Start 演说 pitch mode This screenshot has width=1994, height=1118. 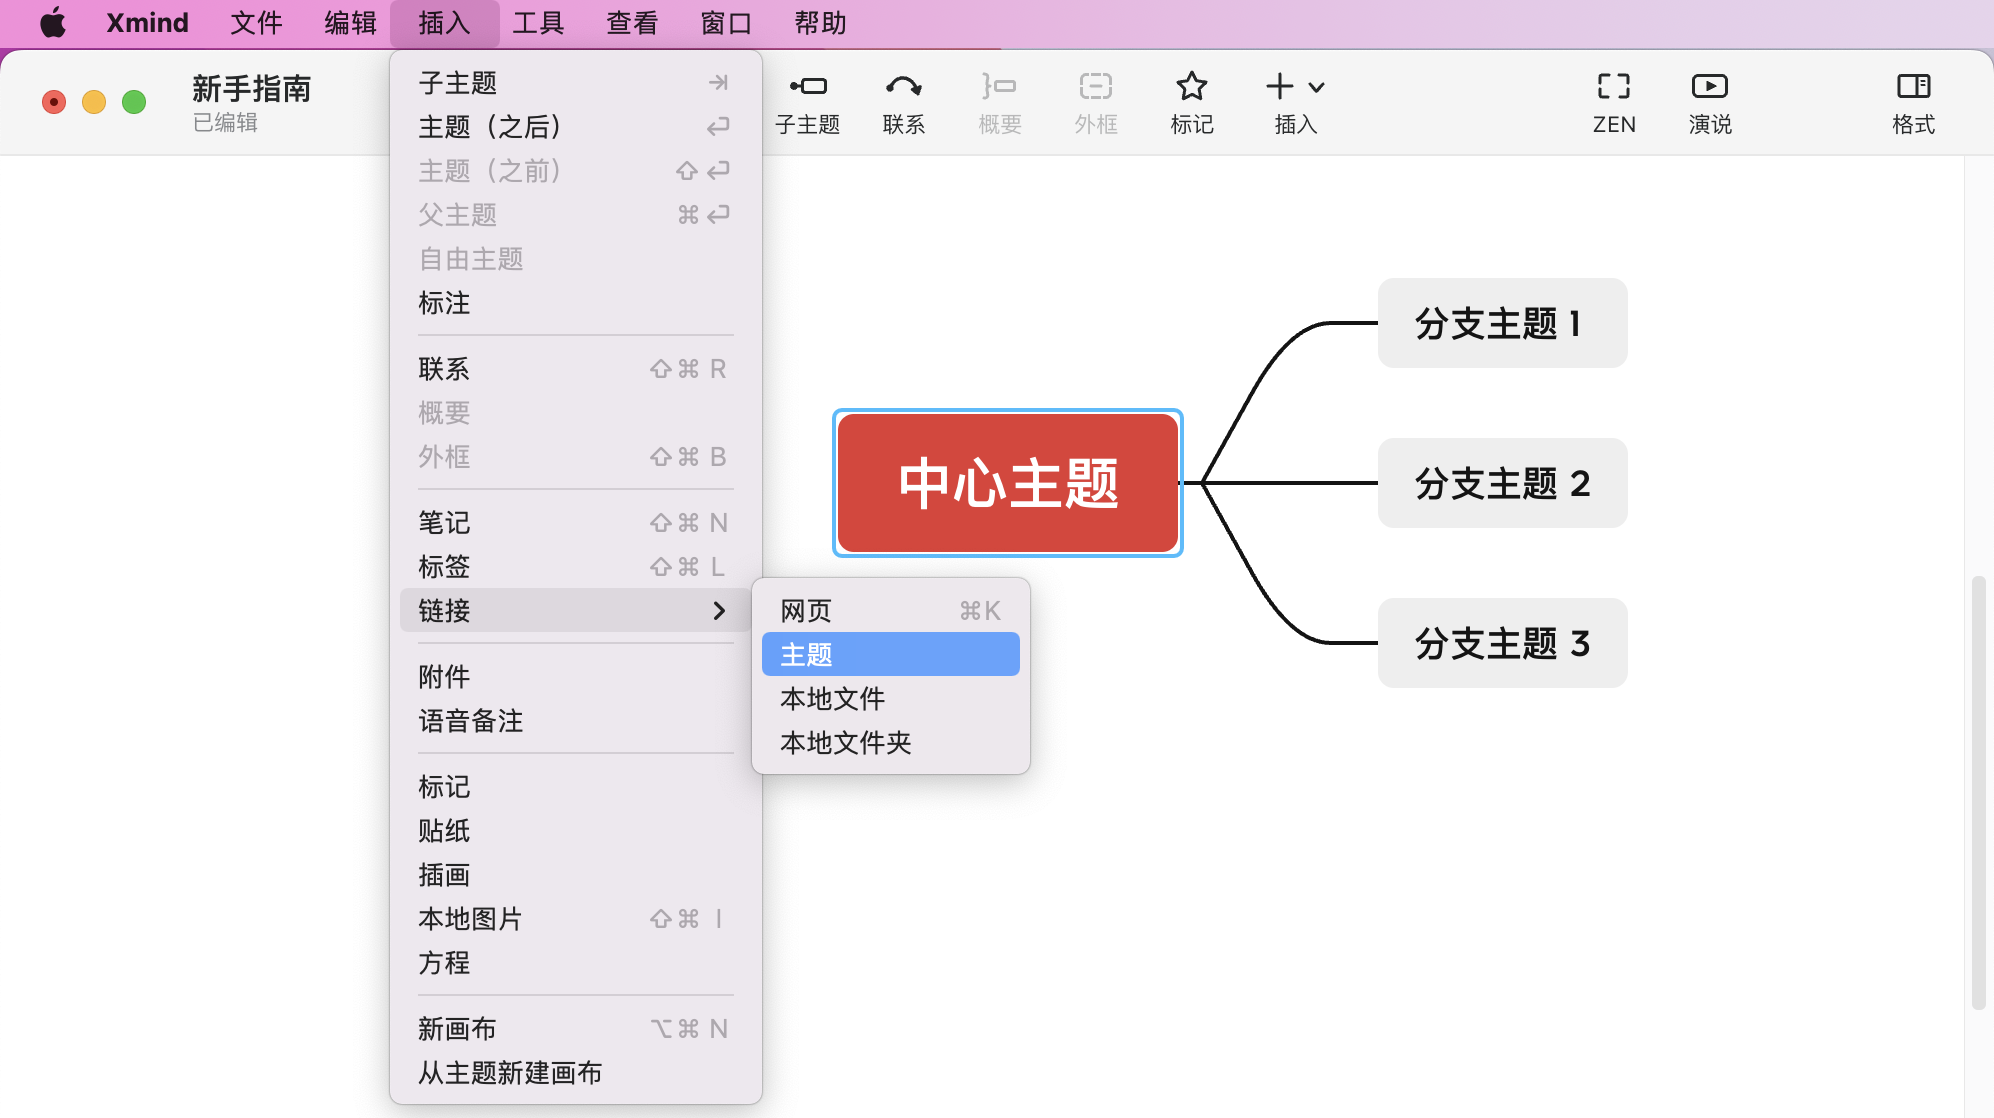coord(1710,102)
